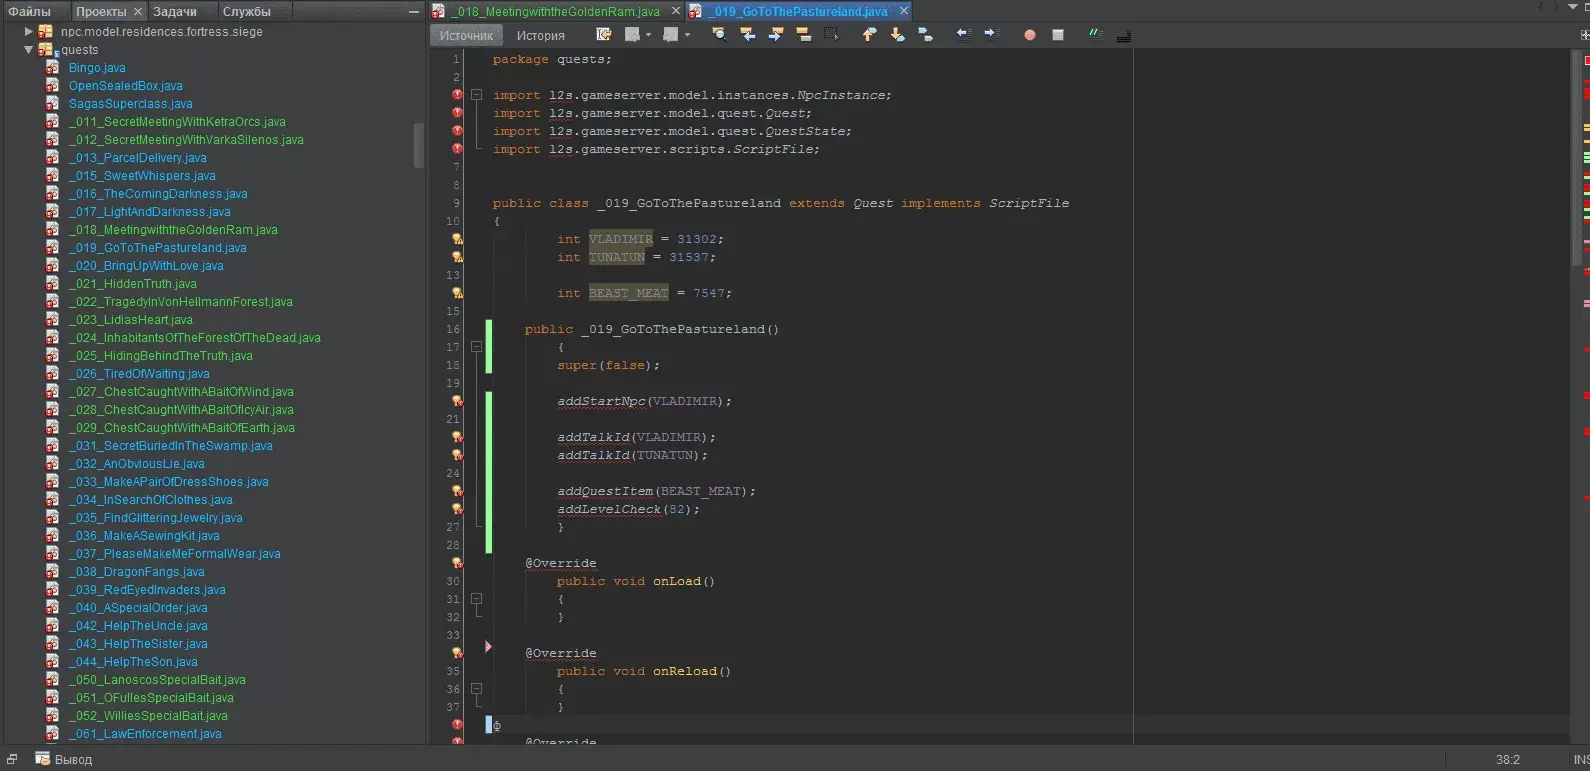Click error bulb beside addStartNpc line
The width and height of the screenshot is (1590, 771).
pos(457,401)
